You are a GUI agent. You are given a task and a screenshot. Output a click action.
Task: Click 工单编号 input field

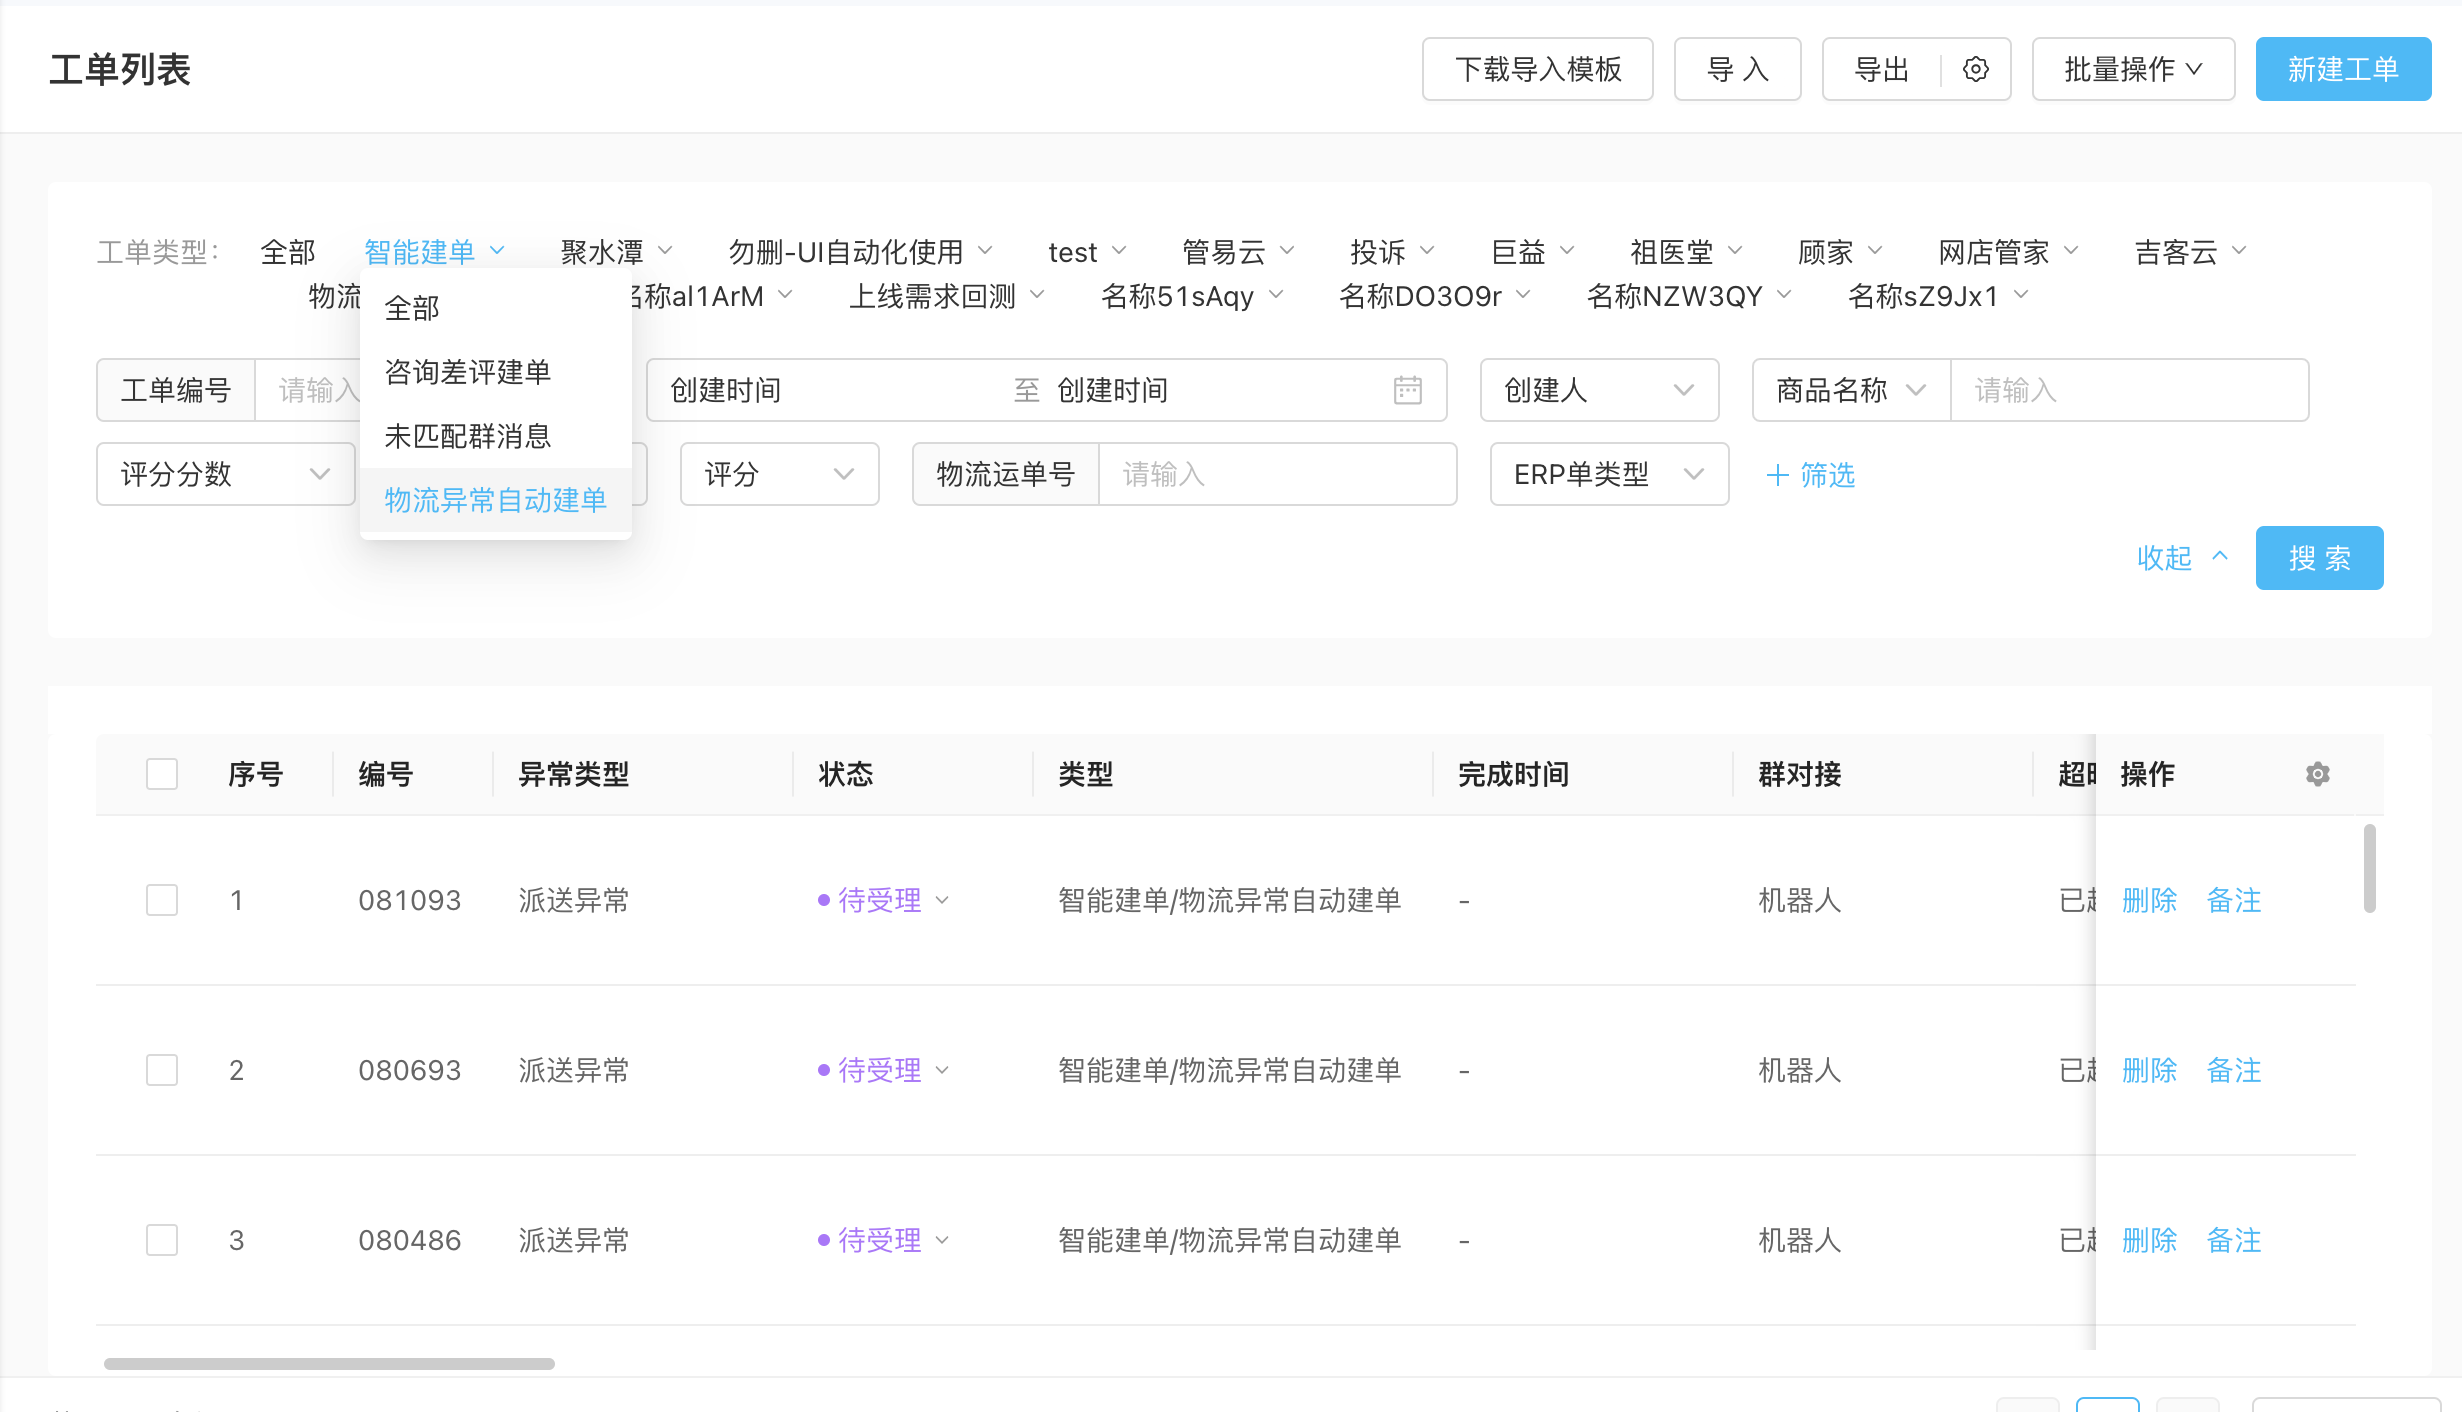[x=308, y=390]
